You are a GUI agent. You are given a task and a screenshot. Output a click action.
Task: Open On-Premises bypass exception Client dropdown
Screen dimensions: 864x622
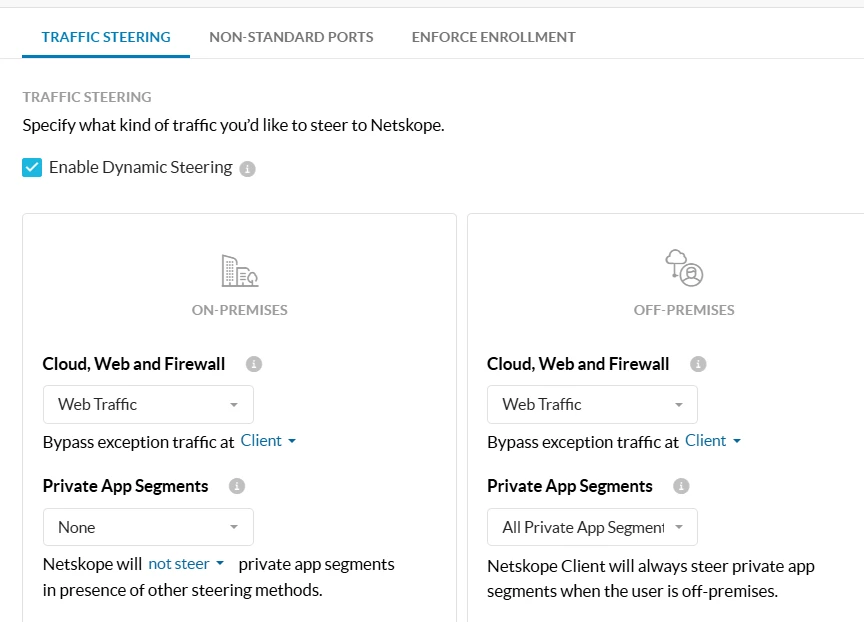268,441
